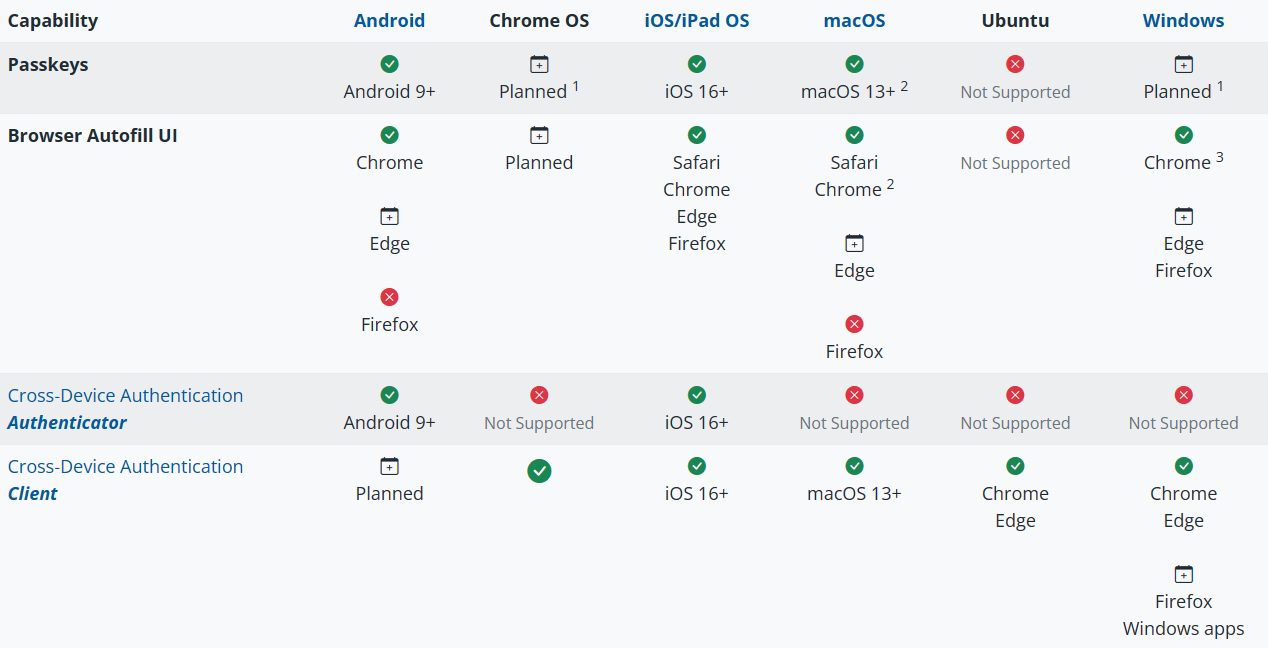Click the planned calendar icon above Edge in Android column
The height and width of the screenshot is (648, 1268).
(390, 216)
